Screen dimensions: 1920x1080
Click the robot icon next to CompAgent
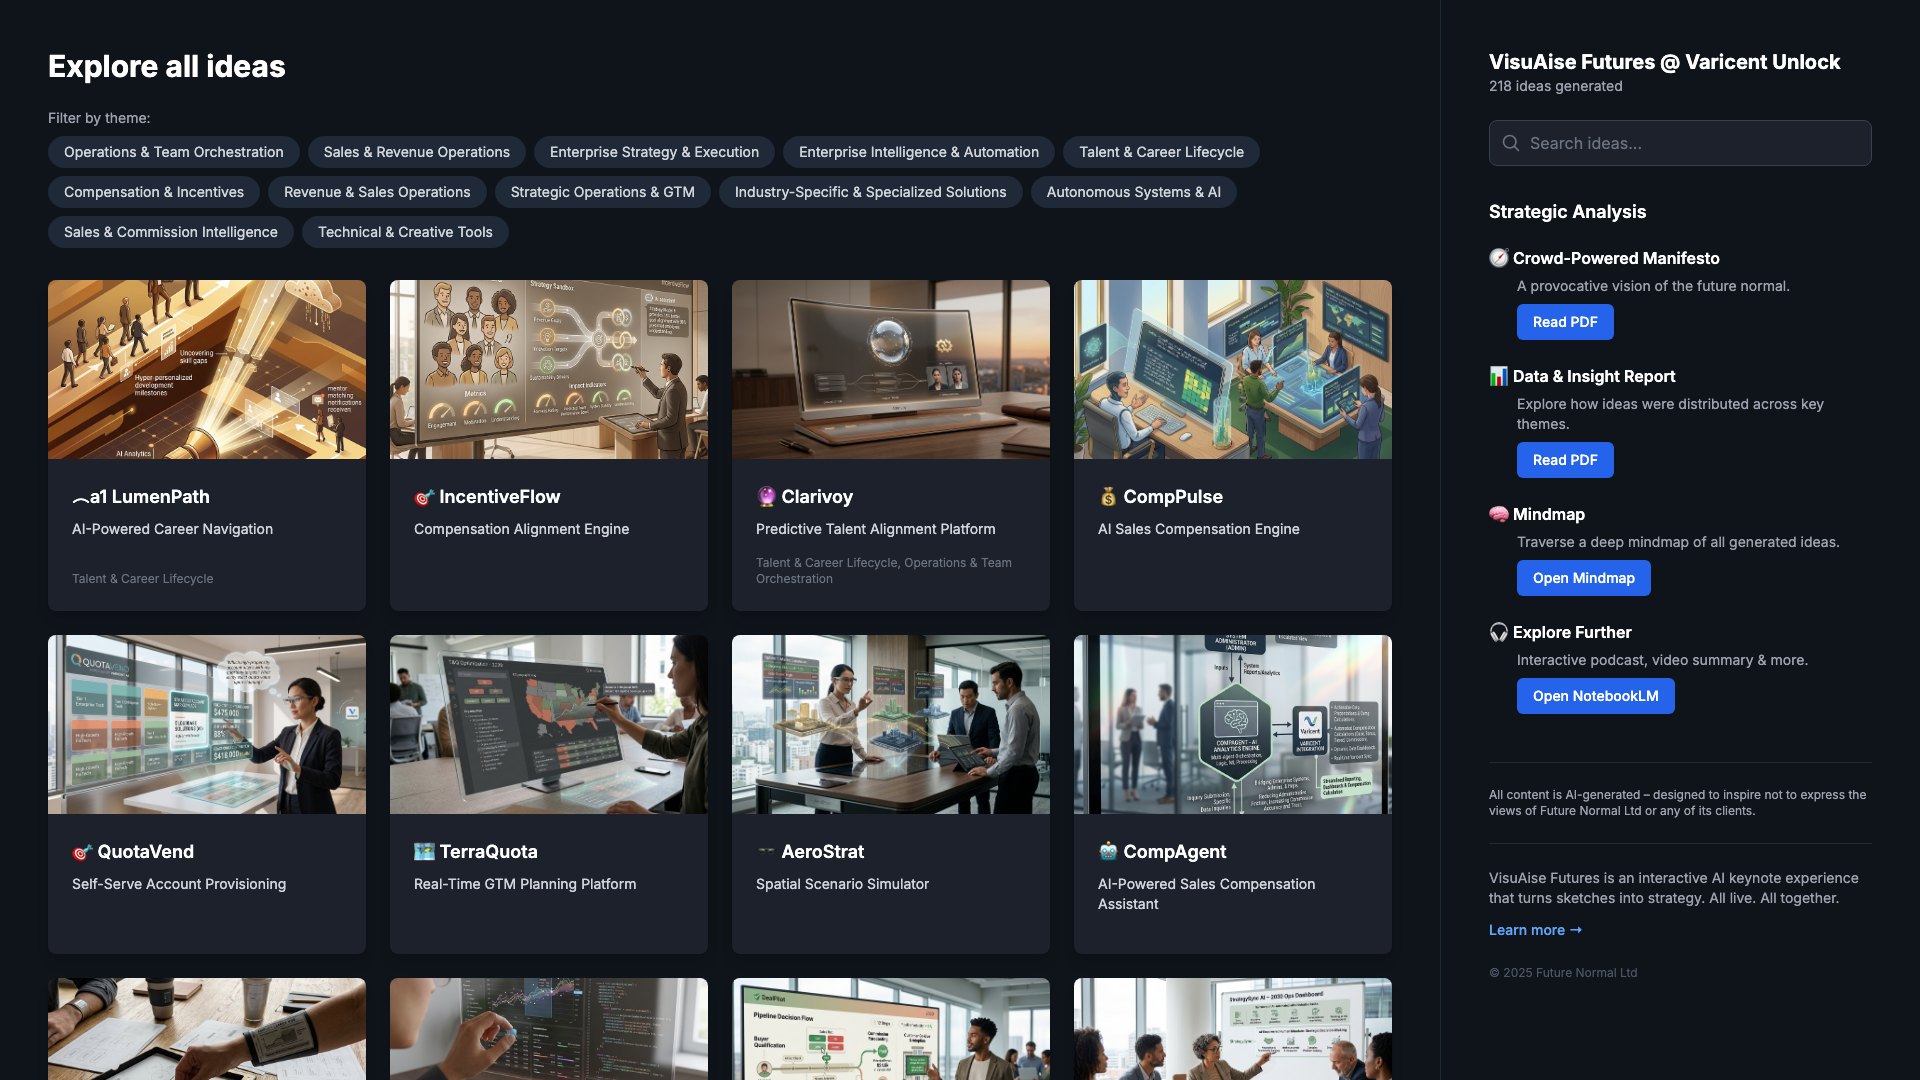(x=1108, y=852)
